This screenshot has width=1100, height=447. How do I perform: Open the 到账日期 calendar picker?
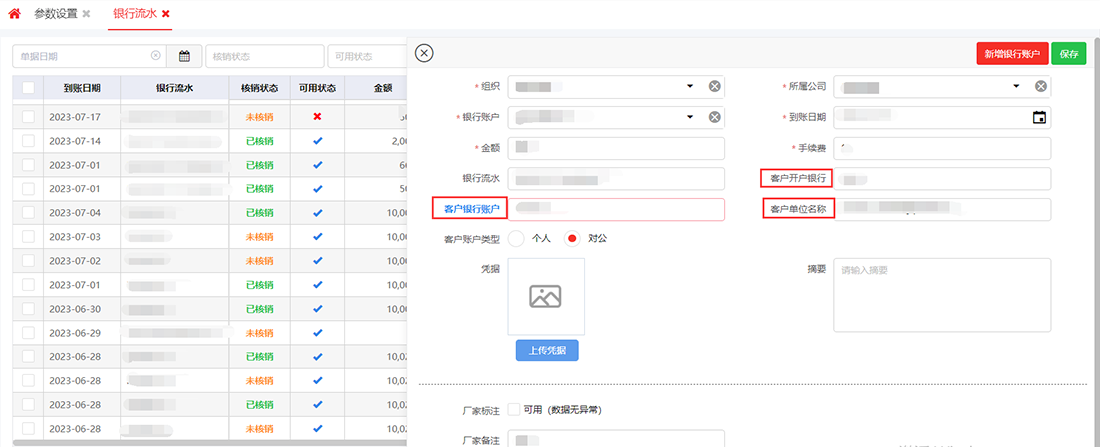[1039, 118]
